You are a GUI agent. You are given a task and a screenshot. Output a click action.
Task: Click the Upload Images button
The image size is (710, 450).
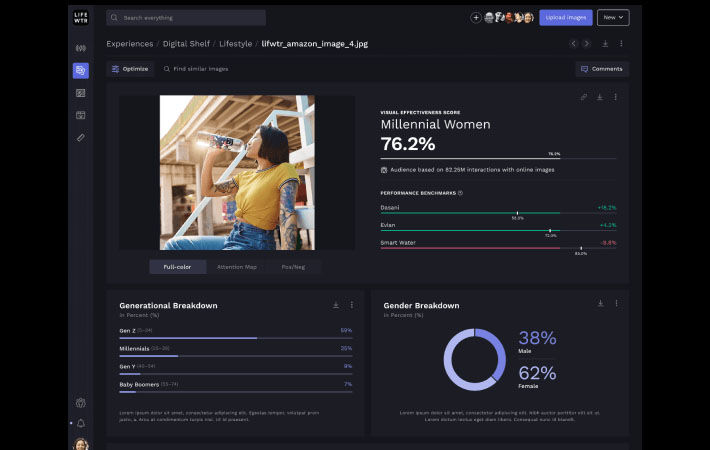(x=566, y=18)
